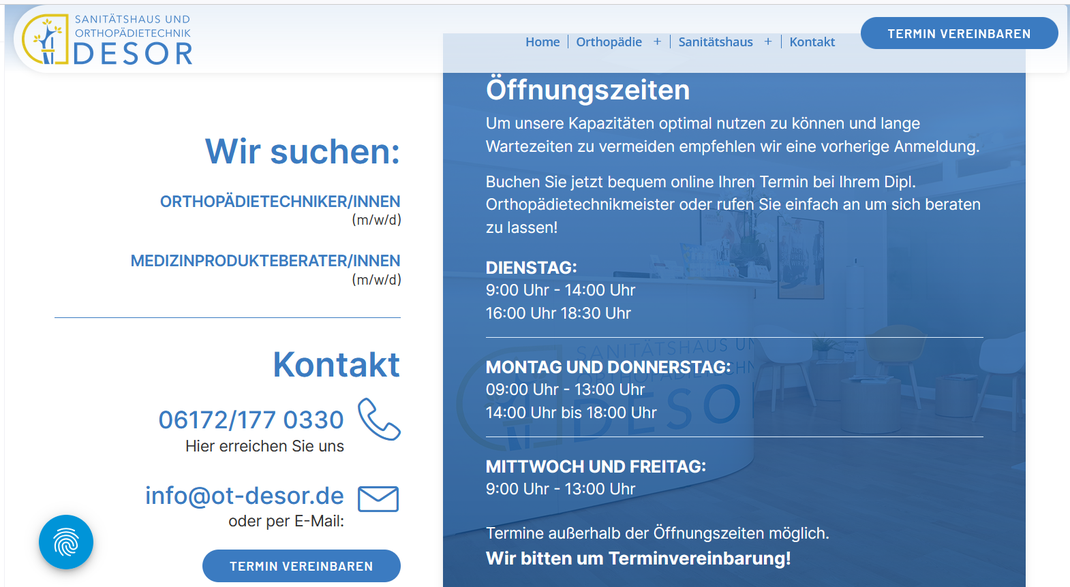This screenshot has height=587, width=1070.
Task: Click the text '09:00 Uhr - 13:00 Uhr'
Action: click(x=565, y=390)
